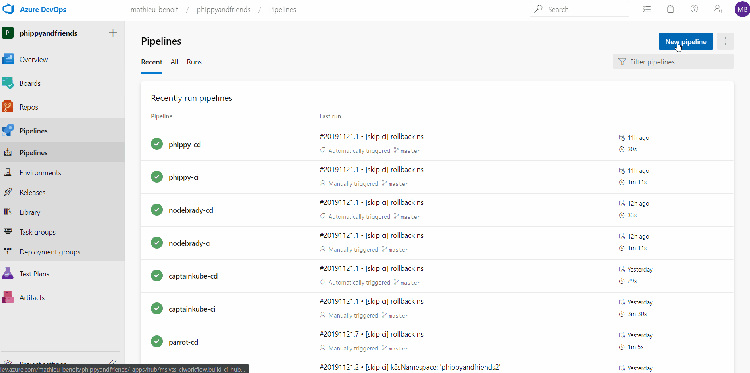Click the phippyandfriends project avatar icon
Image resolution: width=750 pixels, height=373 pixels.
click(8, 33)
